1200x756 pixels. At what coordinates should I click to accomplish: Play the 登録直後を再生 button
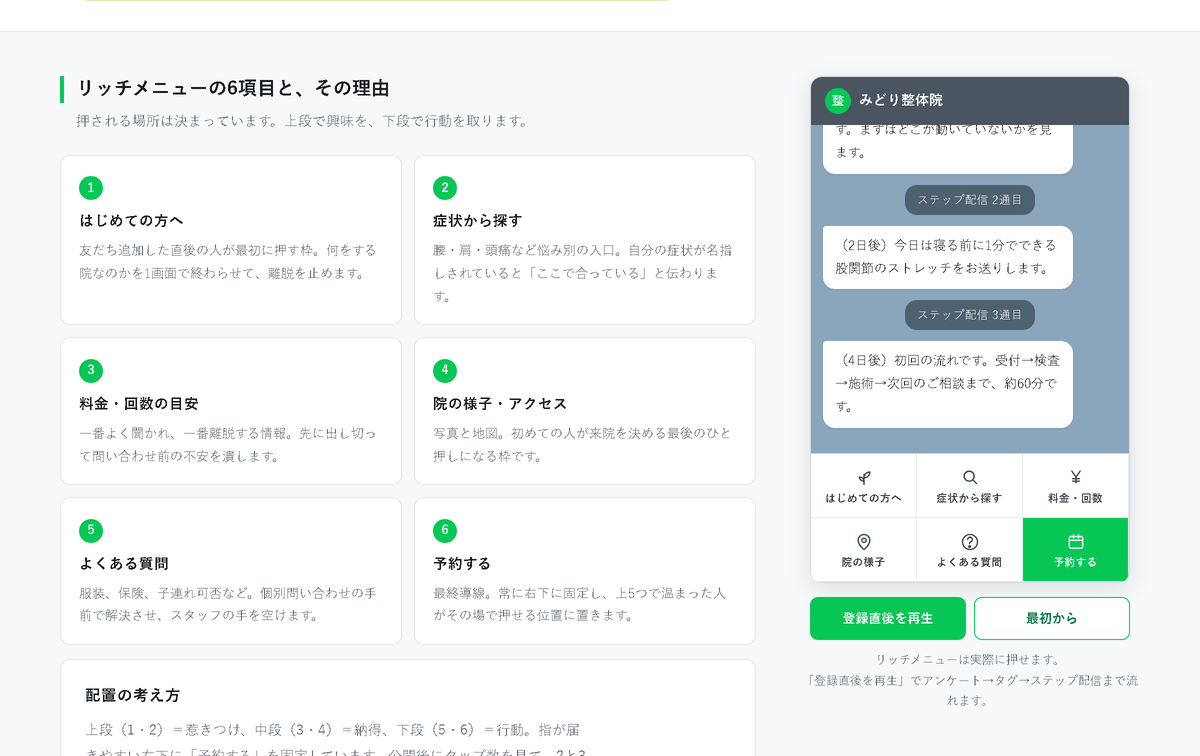(888, 618)
